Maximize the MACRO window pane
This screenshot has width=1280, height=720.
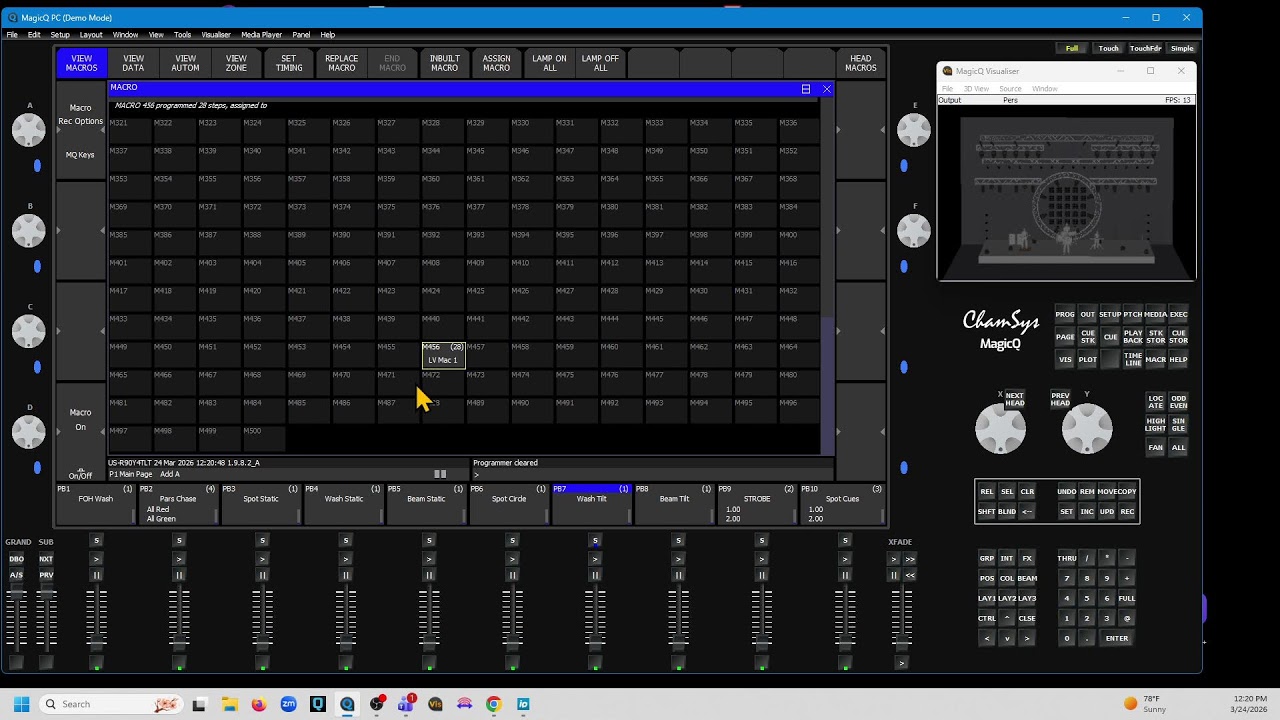[806, 89]
